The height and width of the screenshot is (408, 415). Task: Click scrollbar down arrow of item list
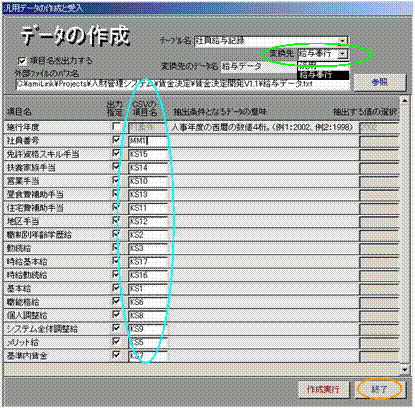405,369
